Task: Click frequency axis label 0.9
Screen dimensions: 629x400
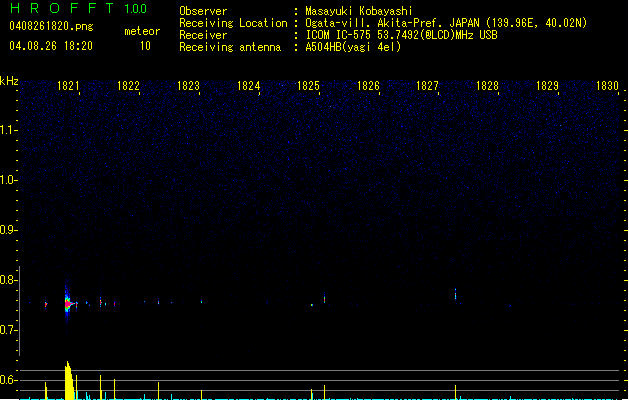Action: click(x=8, y=229)
